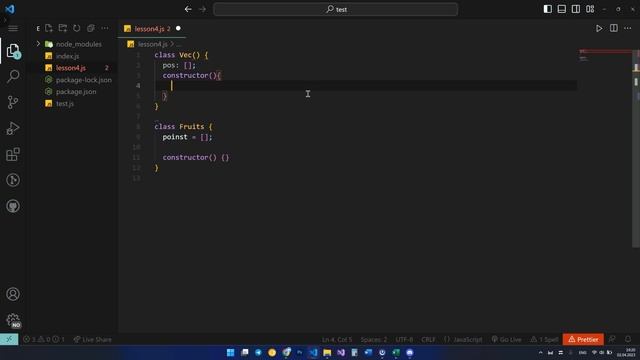This screenshot has width=640, height=360.
Task: Open the Manage gear menu
Action: pyautogui.click(x=13, y=320)
